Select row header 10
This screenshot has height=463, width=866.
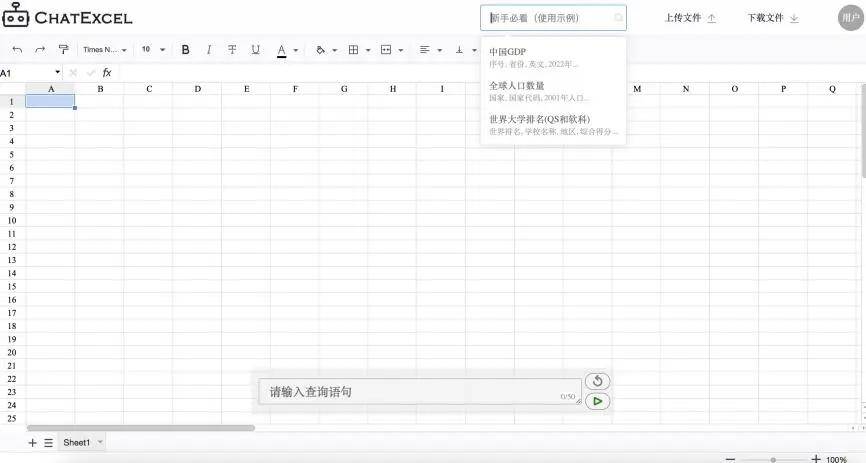pos(12,220)
